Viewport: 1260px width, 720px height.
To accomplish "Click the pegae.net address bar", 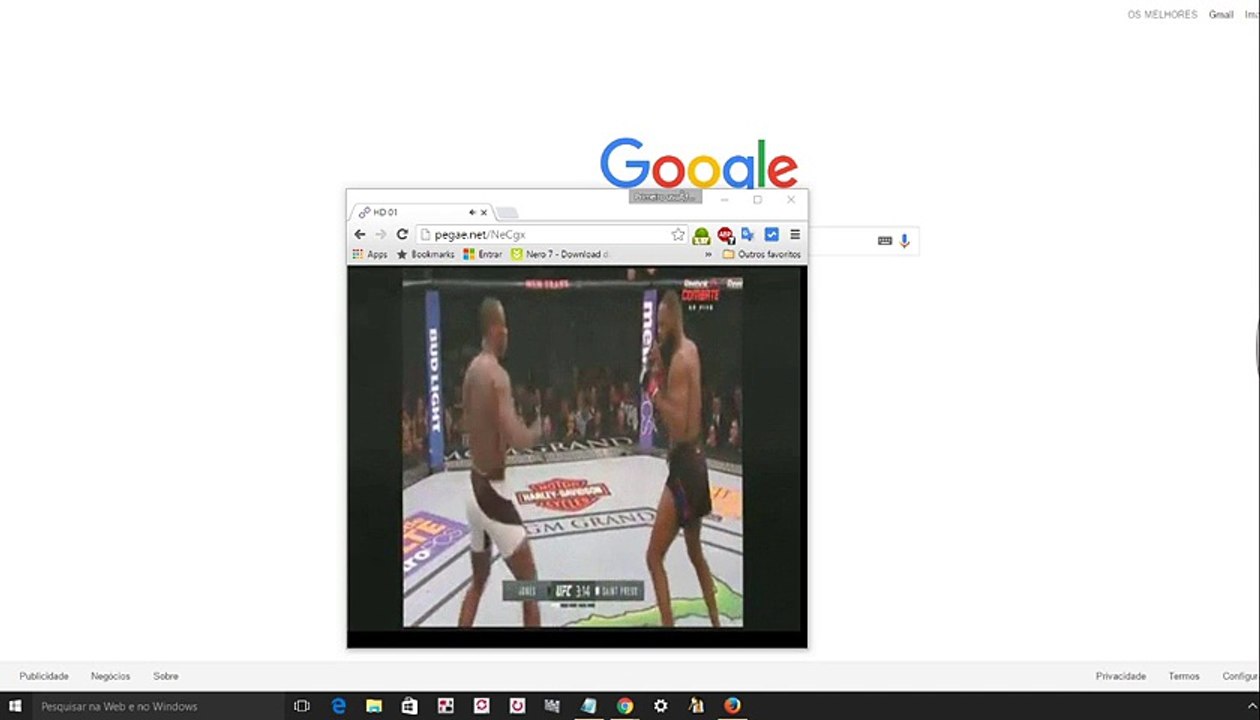I will click(552, 234).
